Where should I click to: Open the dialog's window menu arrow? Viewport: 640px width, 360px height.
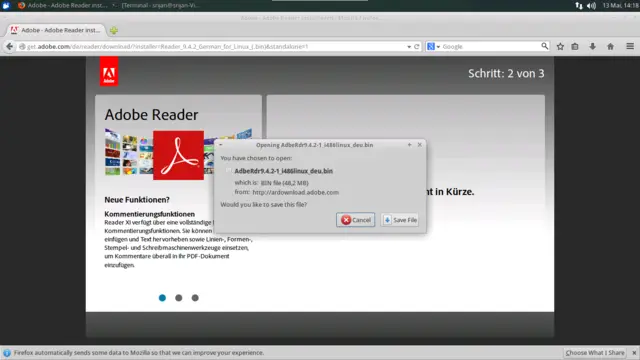tap(220, 144)
